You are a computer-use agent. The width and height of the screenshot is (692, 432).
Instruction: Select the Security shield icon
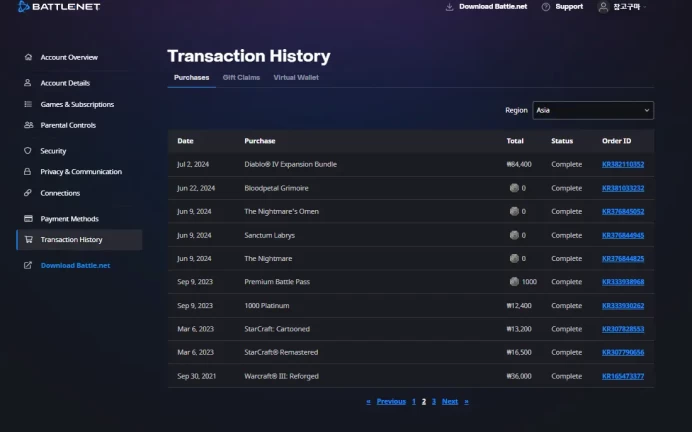28,150
